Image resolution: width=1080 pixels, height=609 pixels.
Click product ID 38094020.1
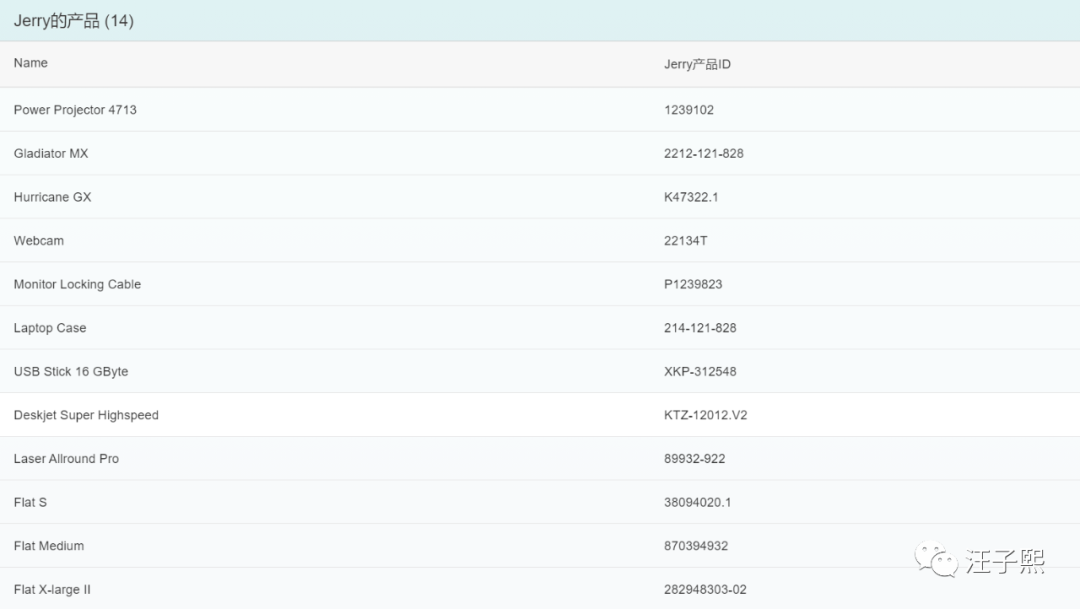coord(698,502)
